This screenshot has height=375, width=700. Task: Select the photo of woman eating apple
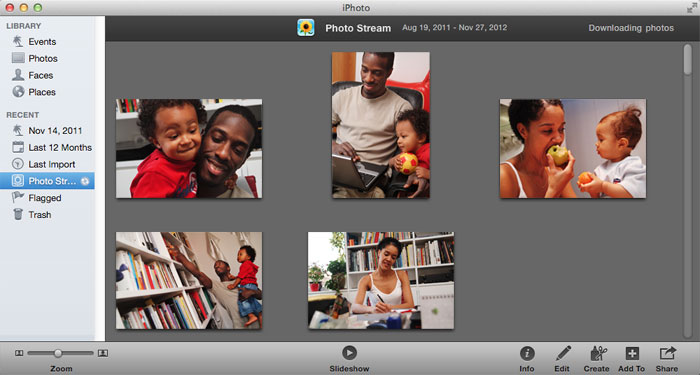(573, 149)
